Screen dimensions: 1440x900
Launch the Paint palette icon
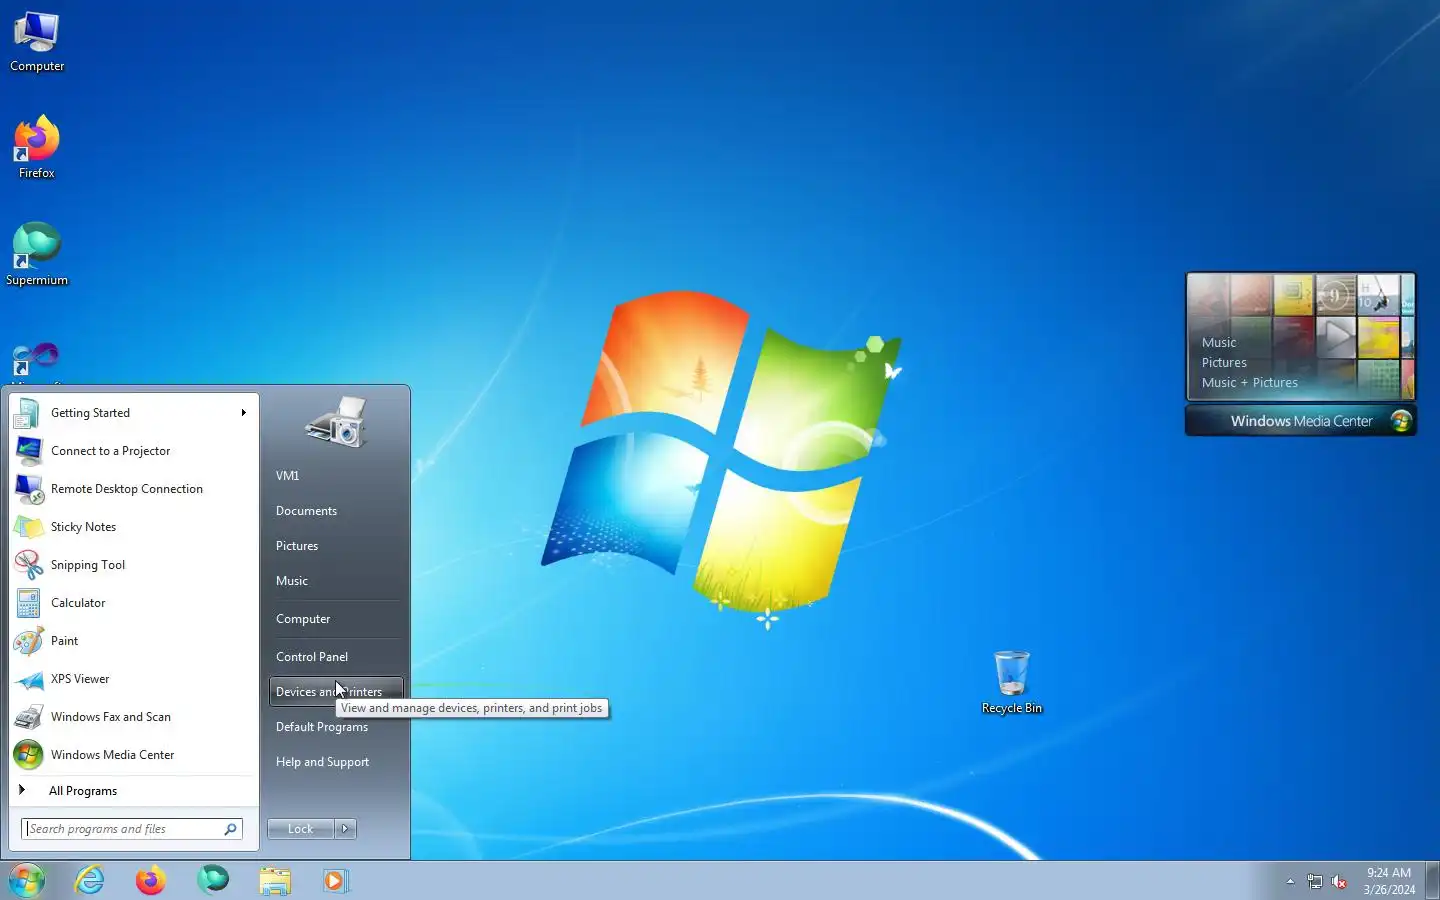click(x=28, y=641)
